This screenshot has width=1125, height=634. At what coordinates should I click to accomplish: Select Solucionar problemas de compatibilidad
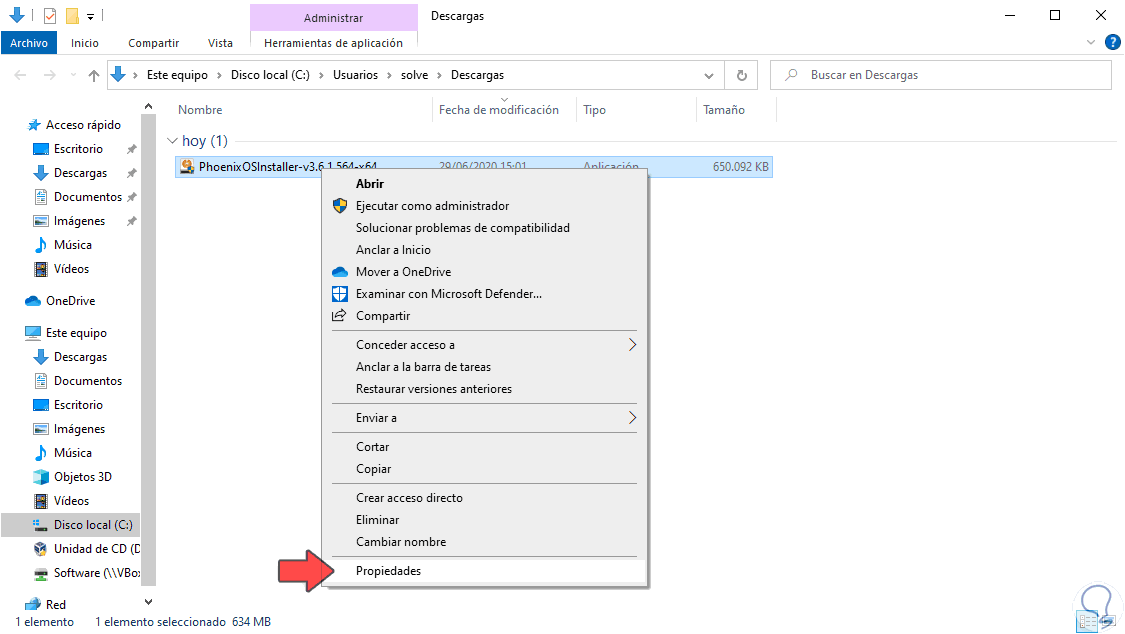(463, 228)
